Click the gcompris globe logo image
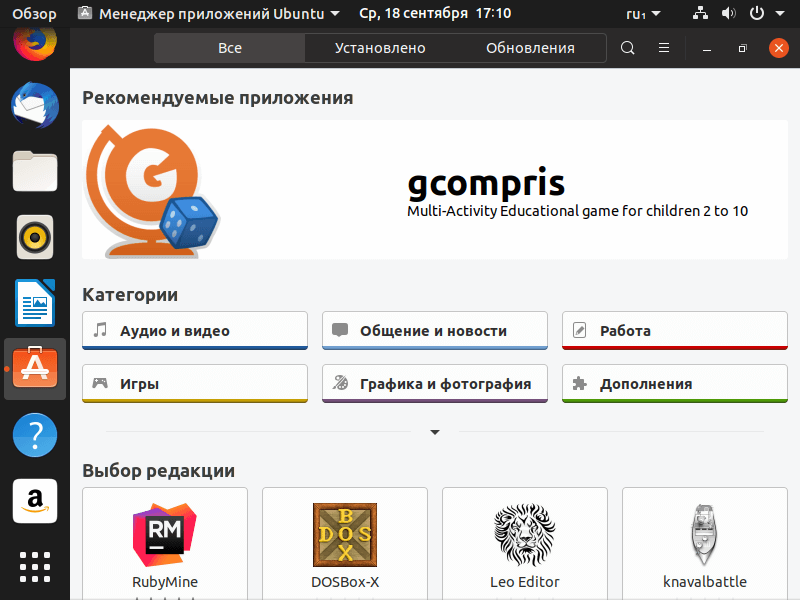 152,191
